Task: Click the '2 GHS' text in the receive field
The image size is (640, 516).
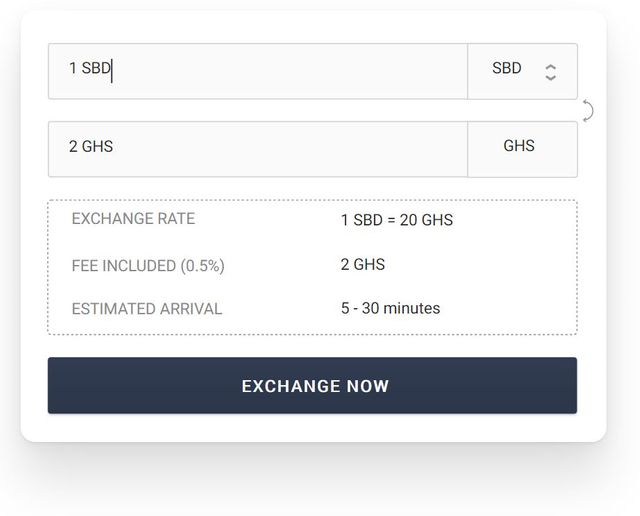Action: pos(91,146)
